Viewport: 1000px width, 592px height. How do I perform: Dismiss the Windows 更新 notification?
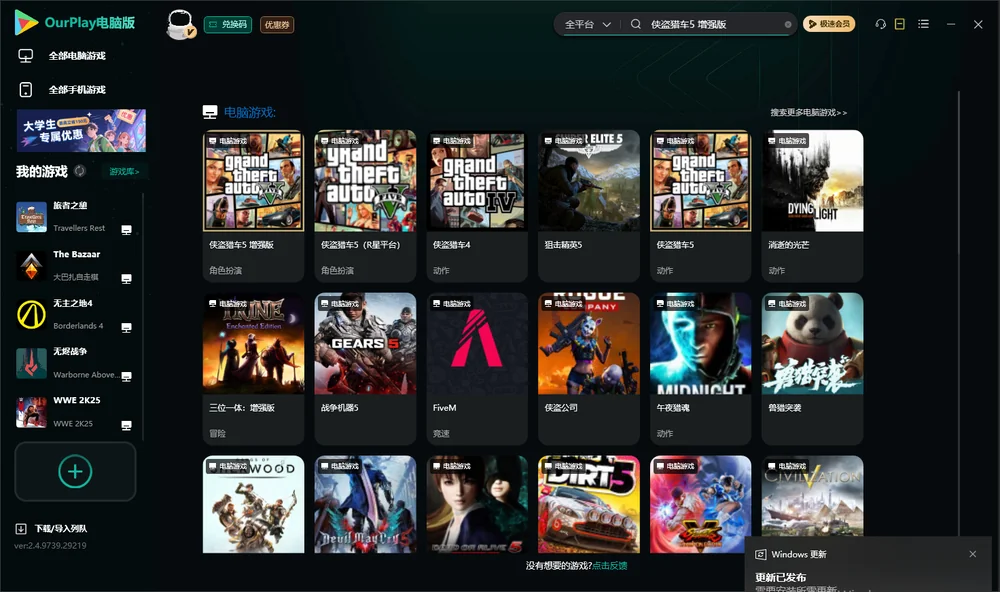[x=973, y=554]
